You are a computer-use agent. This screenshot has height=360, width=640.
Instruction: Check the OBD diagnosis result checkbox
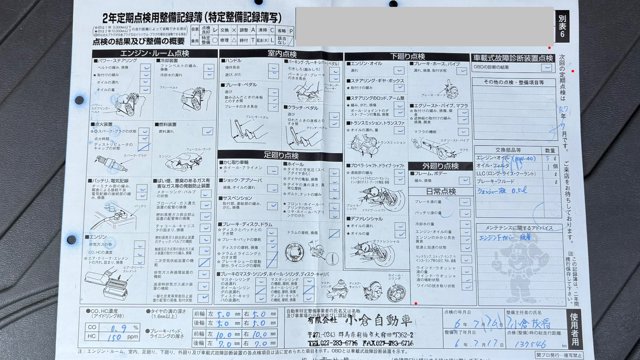click(x=546, y=67)
